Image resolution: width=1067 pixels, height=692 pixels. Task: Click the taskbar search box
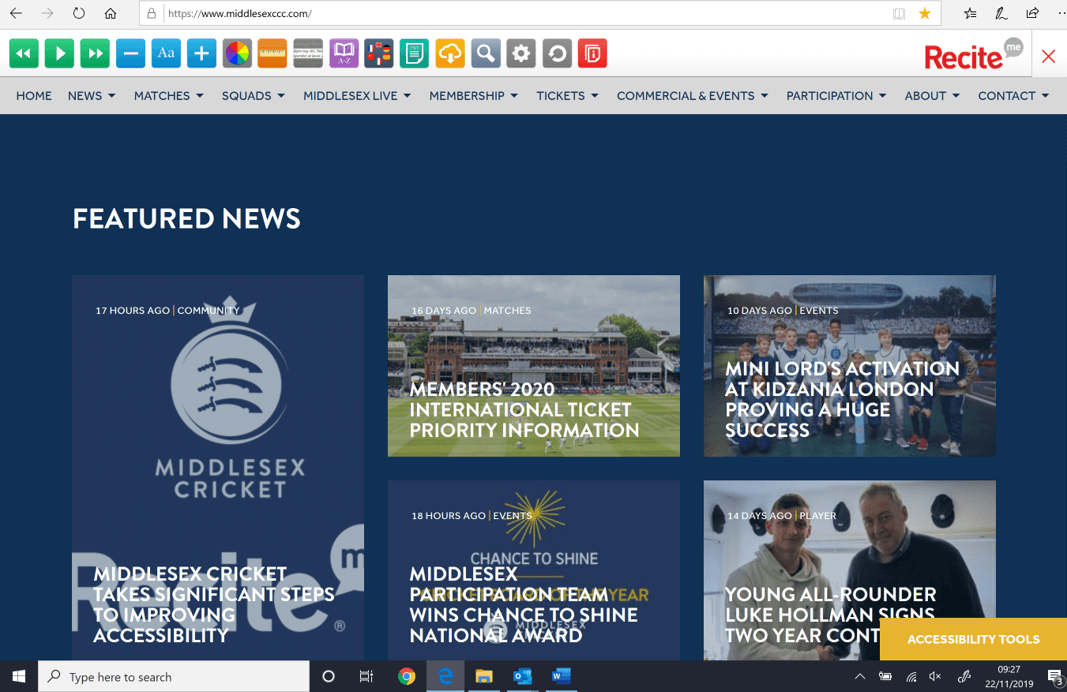[174, 676]
